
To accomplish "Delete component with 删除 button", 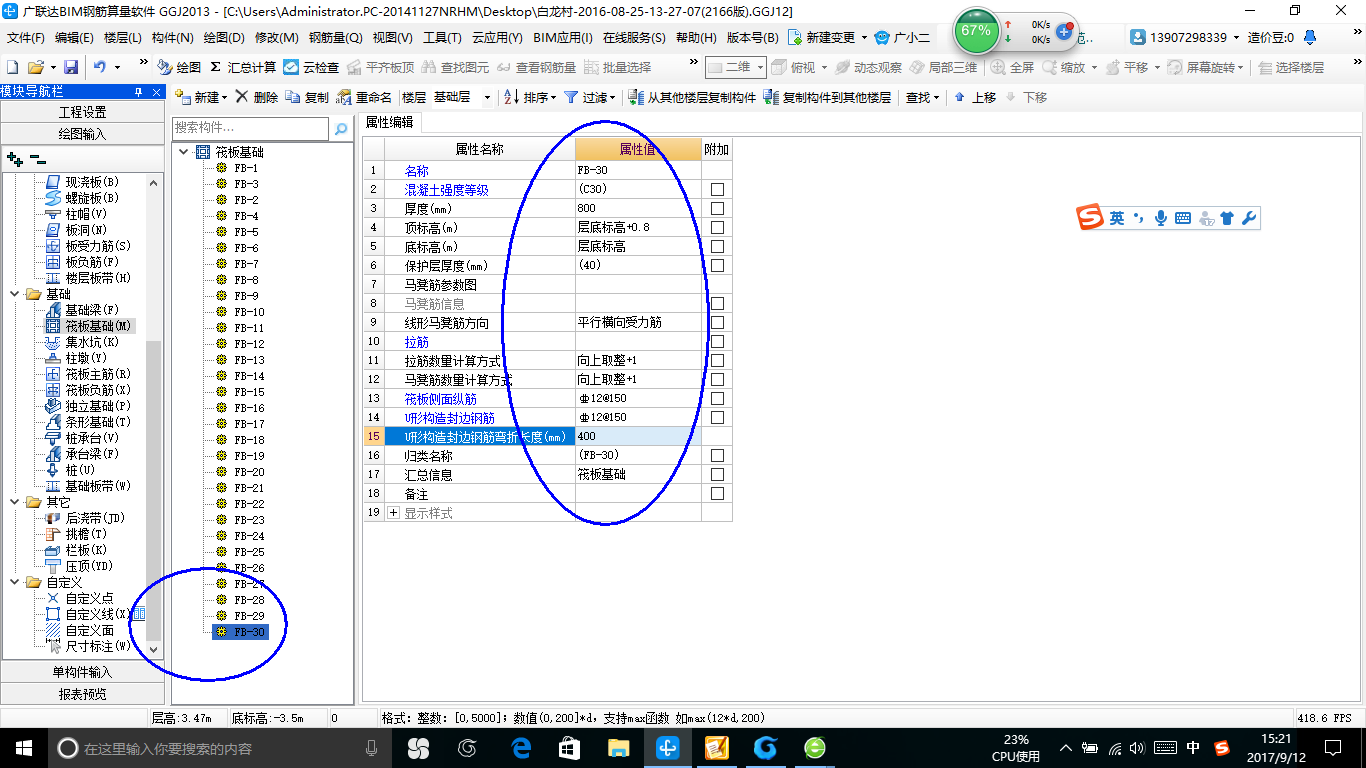I will pyautogui.click(x=256, y=97).
